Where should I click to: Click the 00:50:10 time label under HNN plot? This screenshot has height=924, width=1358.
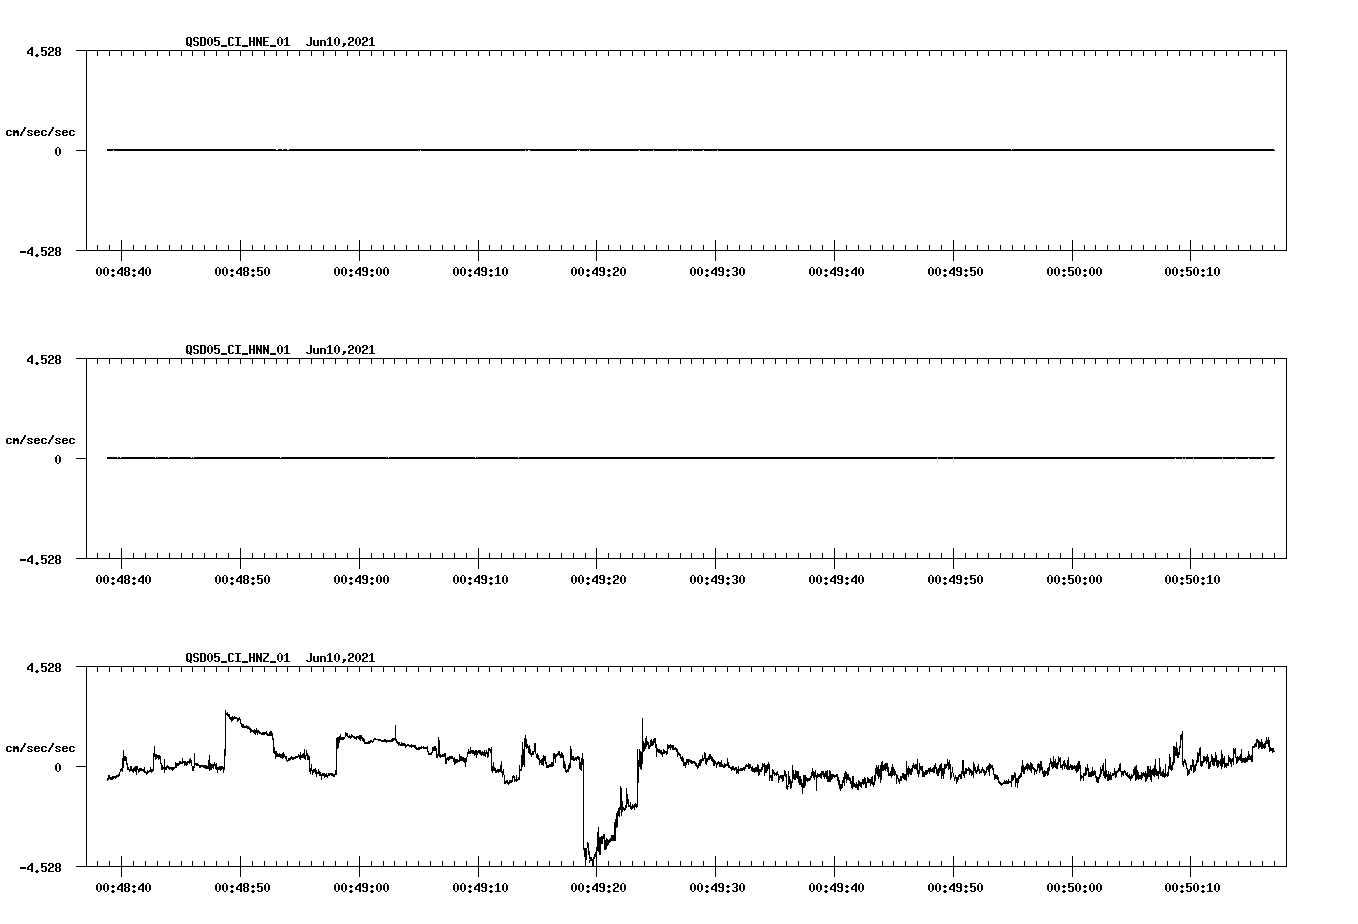pyautogui.click(x=1192, y=579)
